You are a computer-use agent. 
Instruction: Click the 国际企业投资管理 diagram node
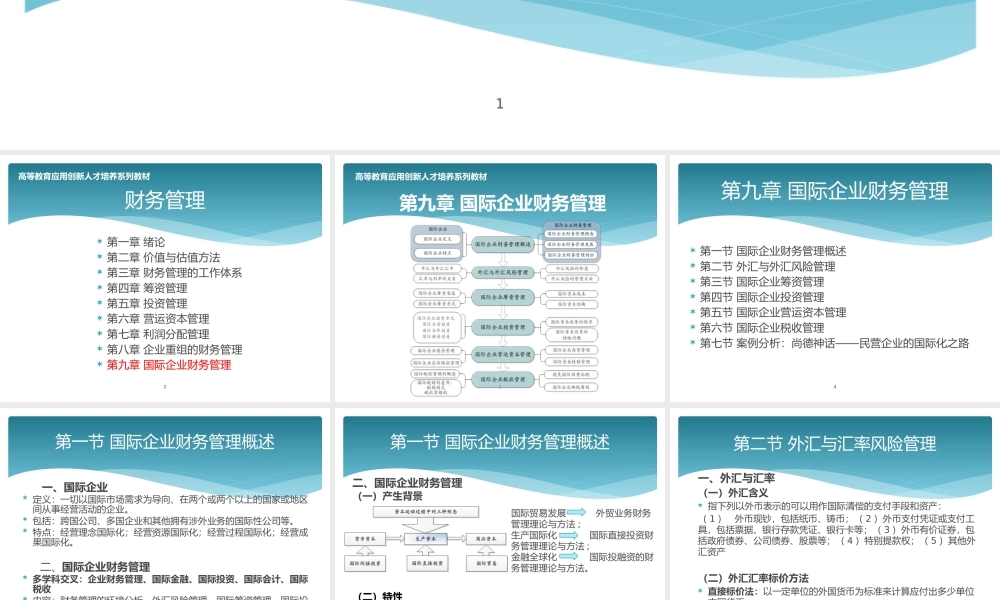click(x=503, y=328)
